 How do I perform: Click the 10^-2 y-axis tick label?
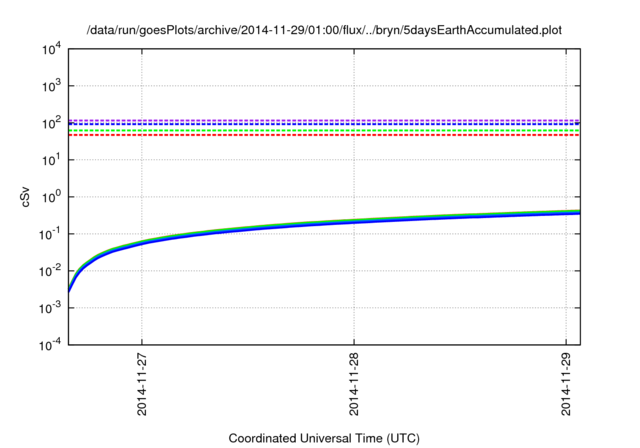click(x=50, y=271)
